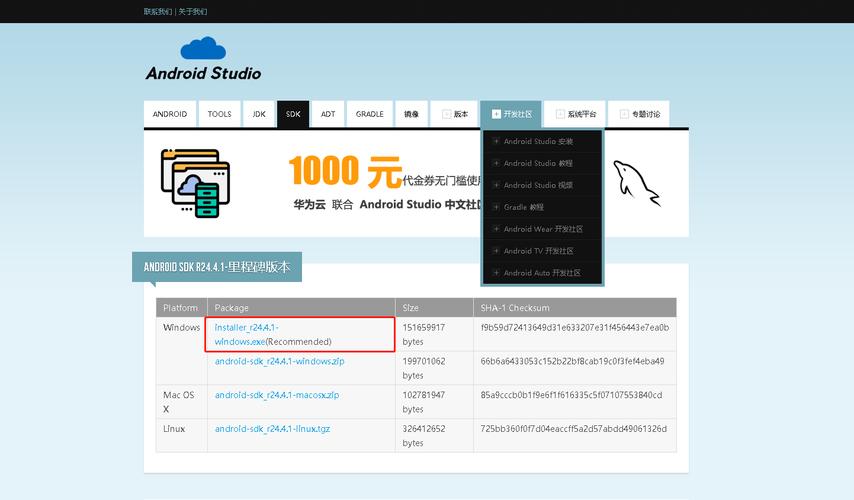Image resolution: width=854 pixels, height=500 pixels.
Task: Click the checksum starting 85a9cccb
Action: coord(571,395)
